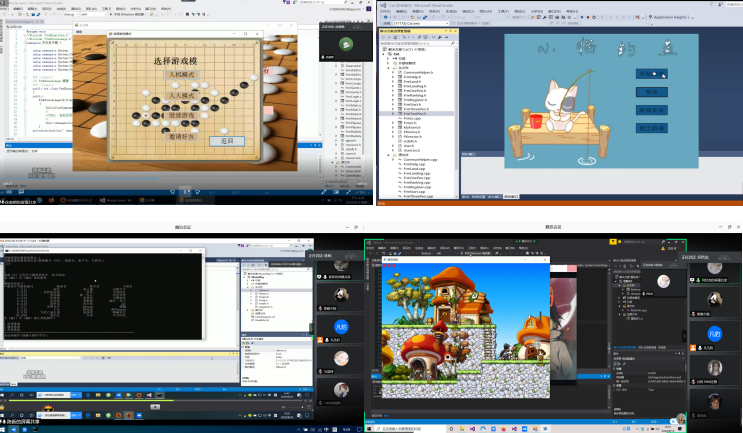The image size is (743, 433).
Task: Open the chat bubble icon in Go video bar
Action: coord(21,192)
